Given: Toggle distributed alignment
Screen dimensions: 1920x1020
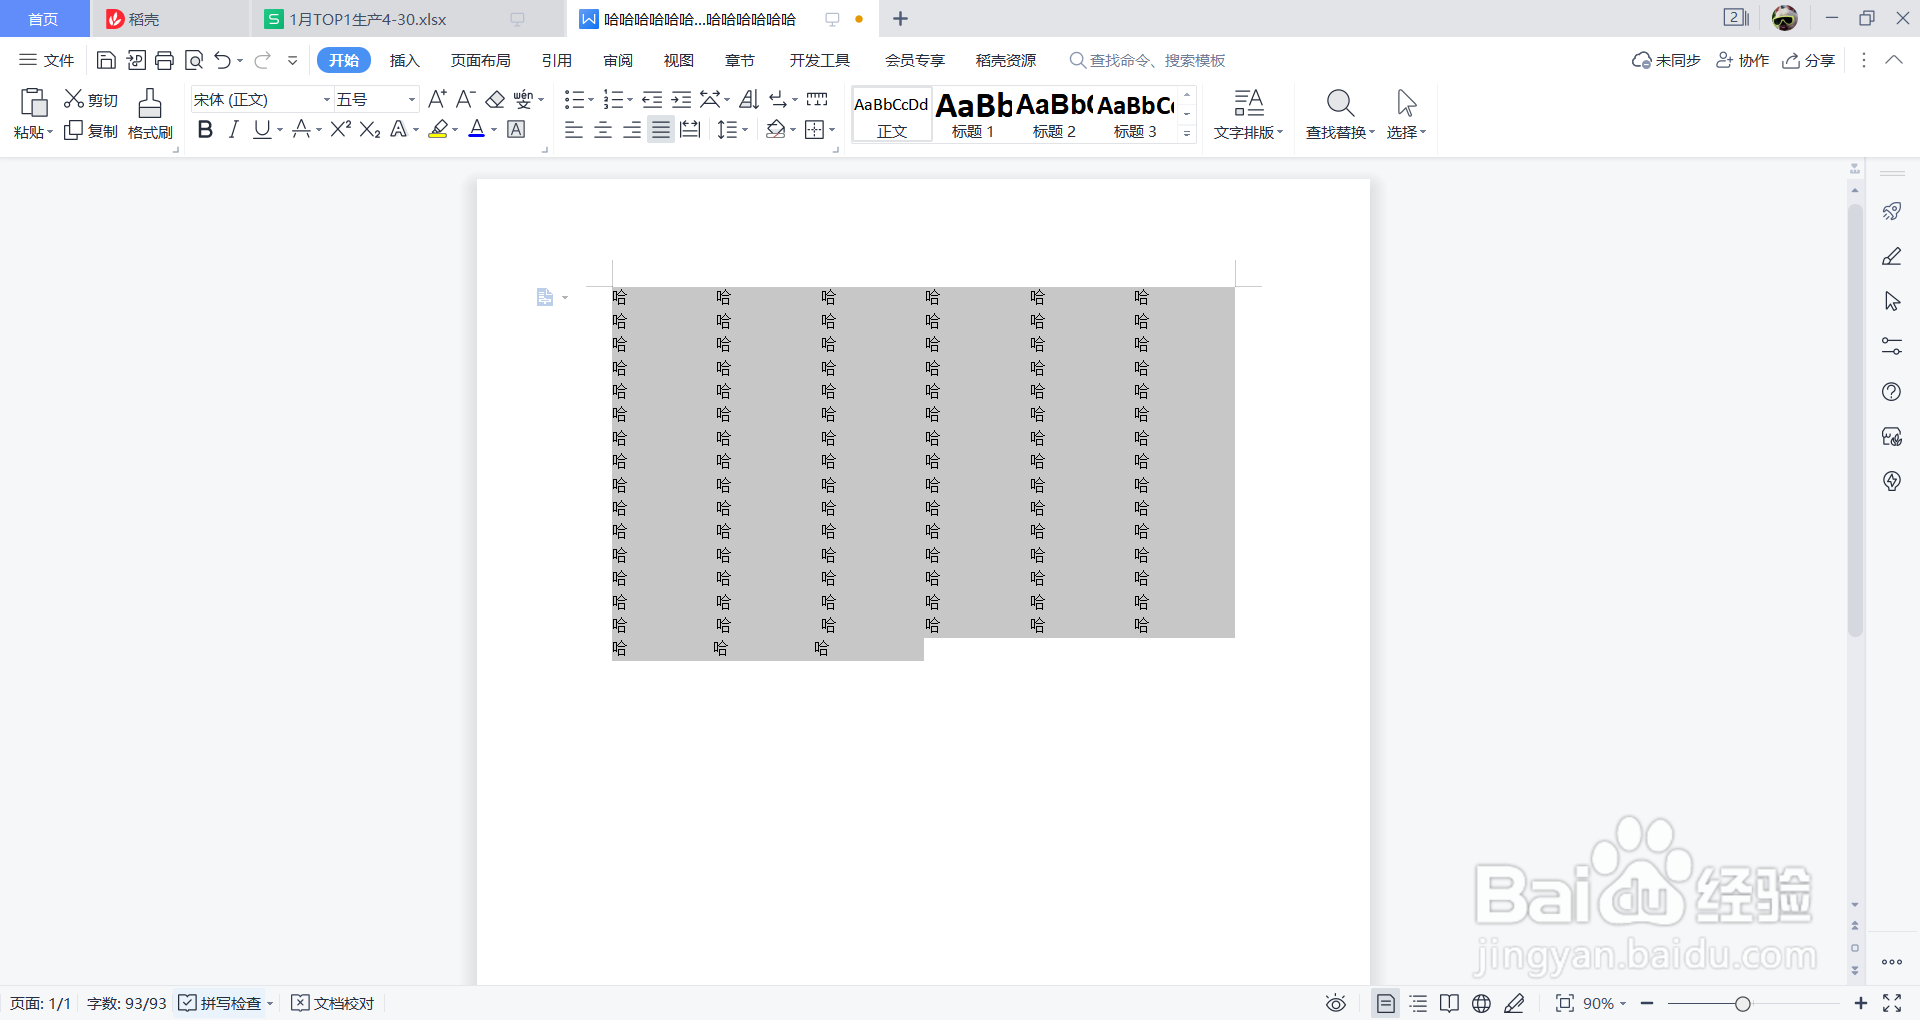Looking at the screenshot, I should click(690, 129).
